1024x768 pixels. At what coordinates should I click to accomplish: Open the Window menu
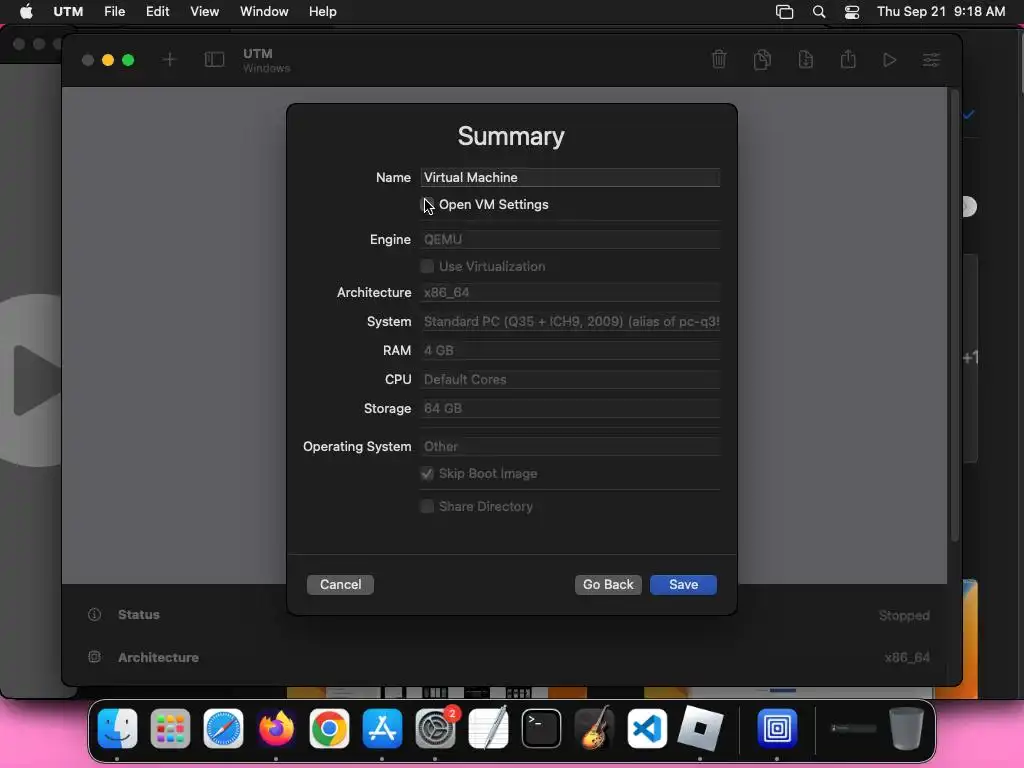click(x=264, y=12)
